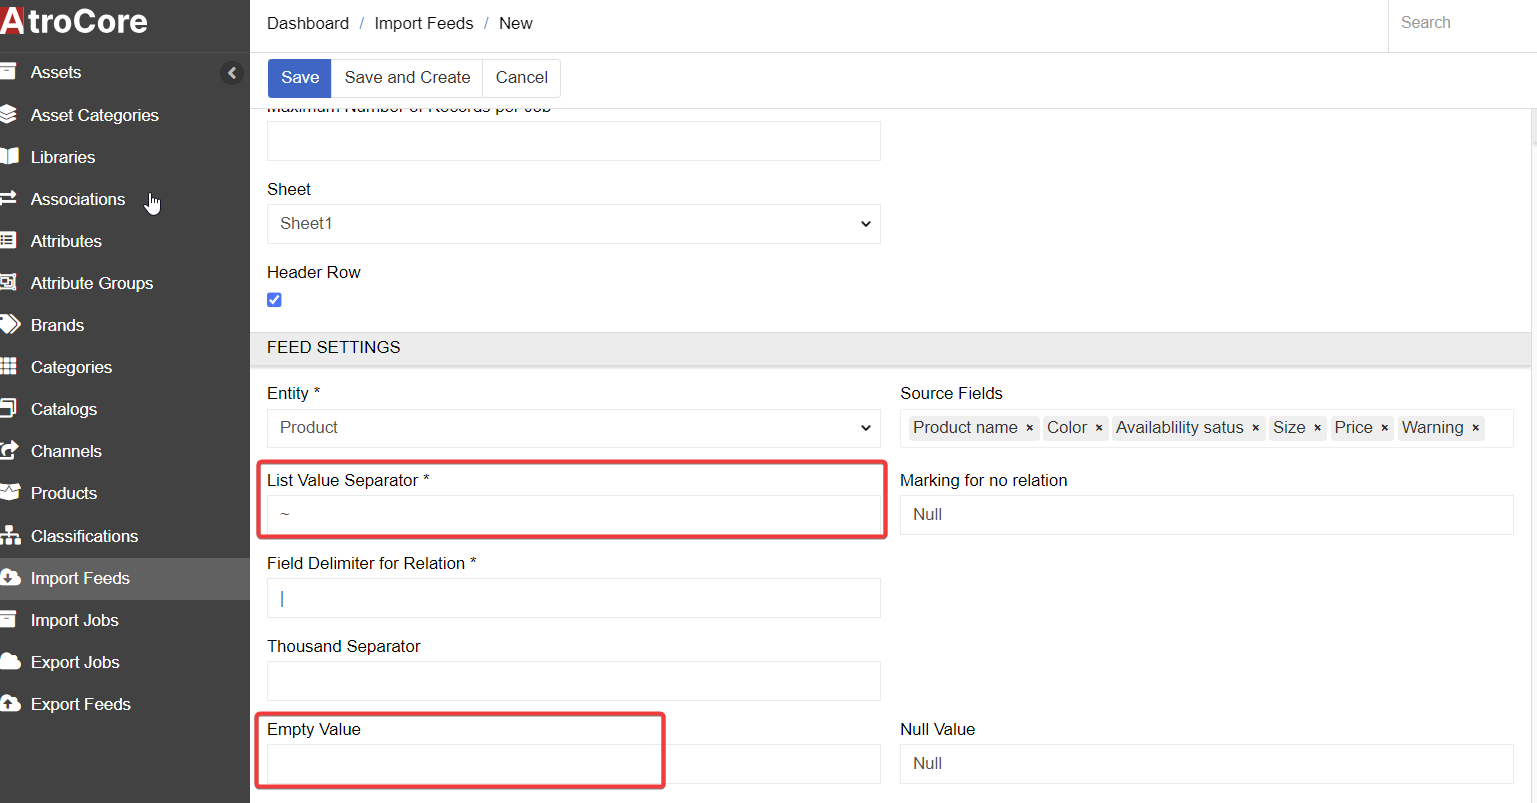This screenshot has height=803, width=1537.
Task: Click the Classifications hierarchy icon
Action: point(9,536)
